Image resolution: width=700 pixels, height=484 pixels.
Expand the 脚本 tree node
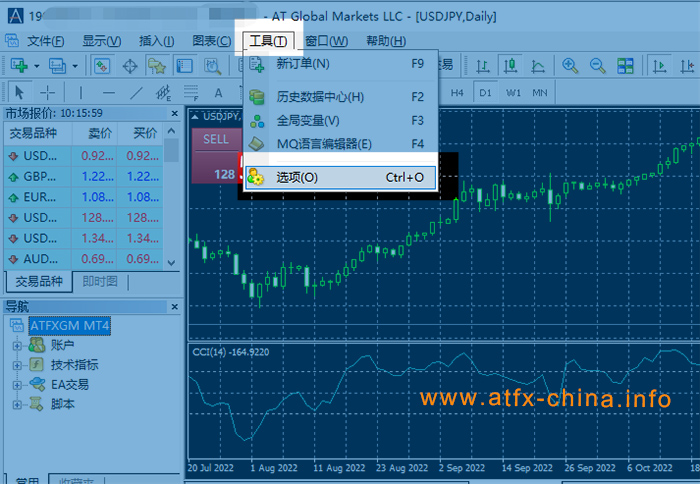point(17,405)
